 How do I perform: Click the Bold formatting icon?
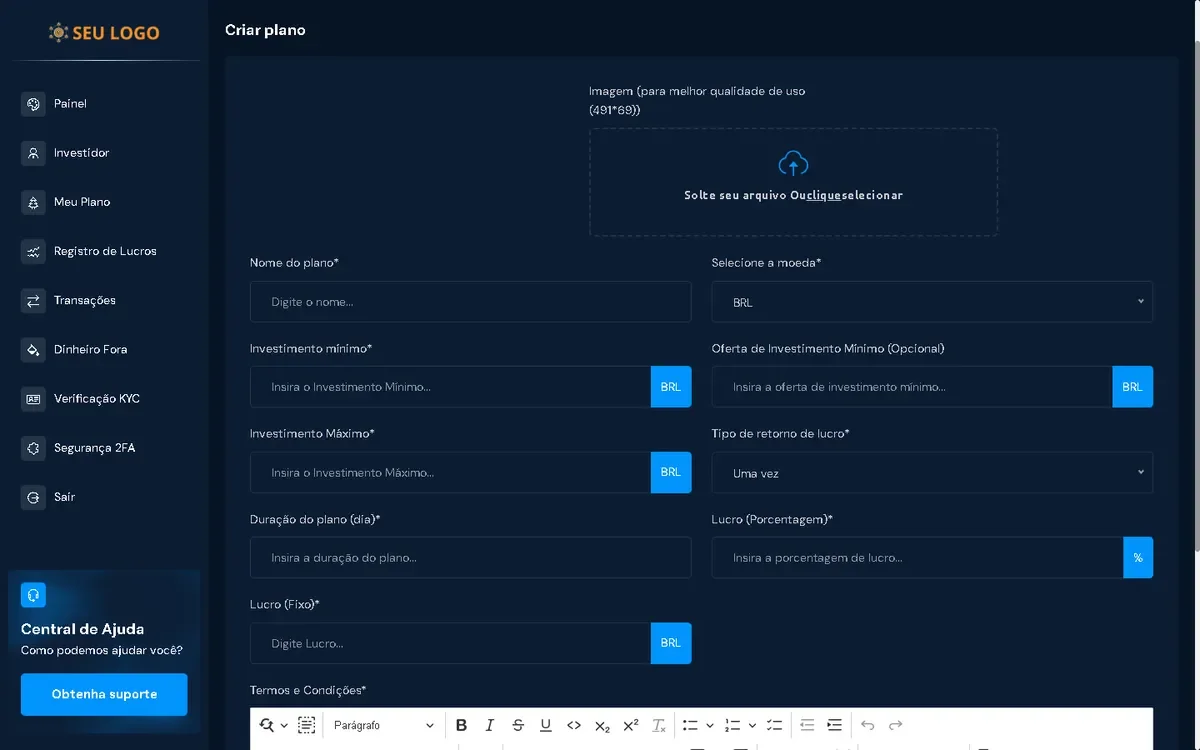point(461,725)
